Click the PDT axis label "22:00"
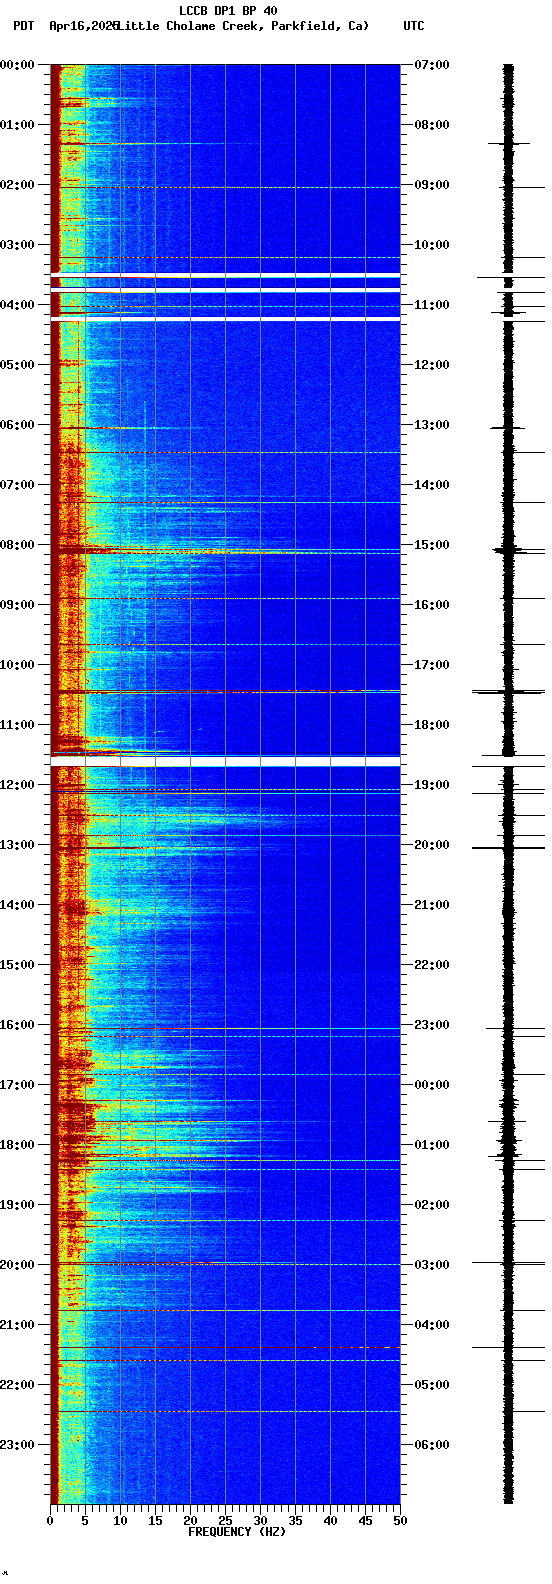This screenshot has height=1584, width=552. coord(18,1385)
